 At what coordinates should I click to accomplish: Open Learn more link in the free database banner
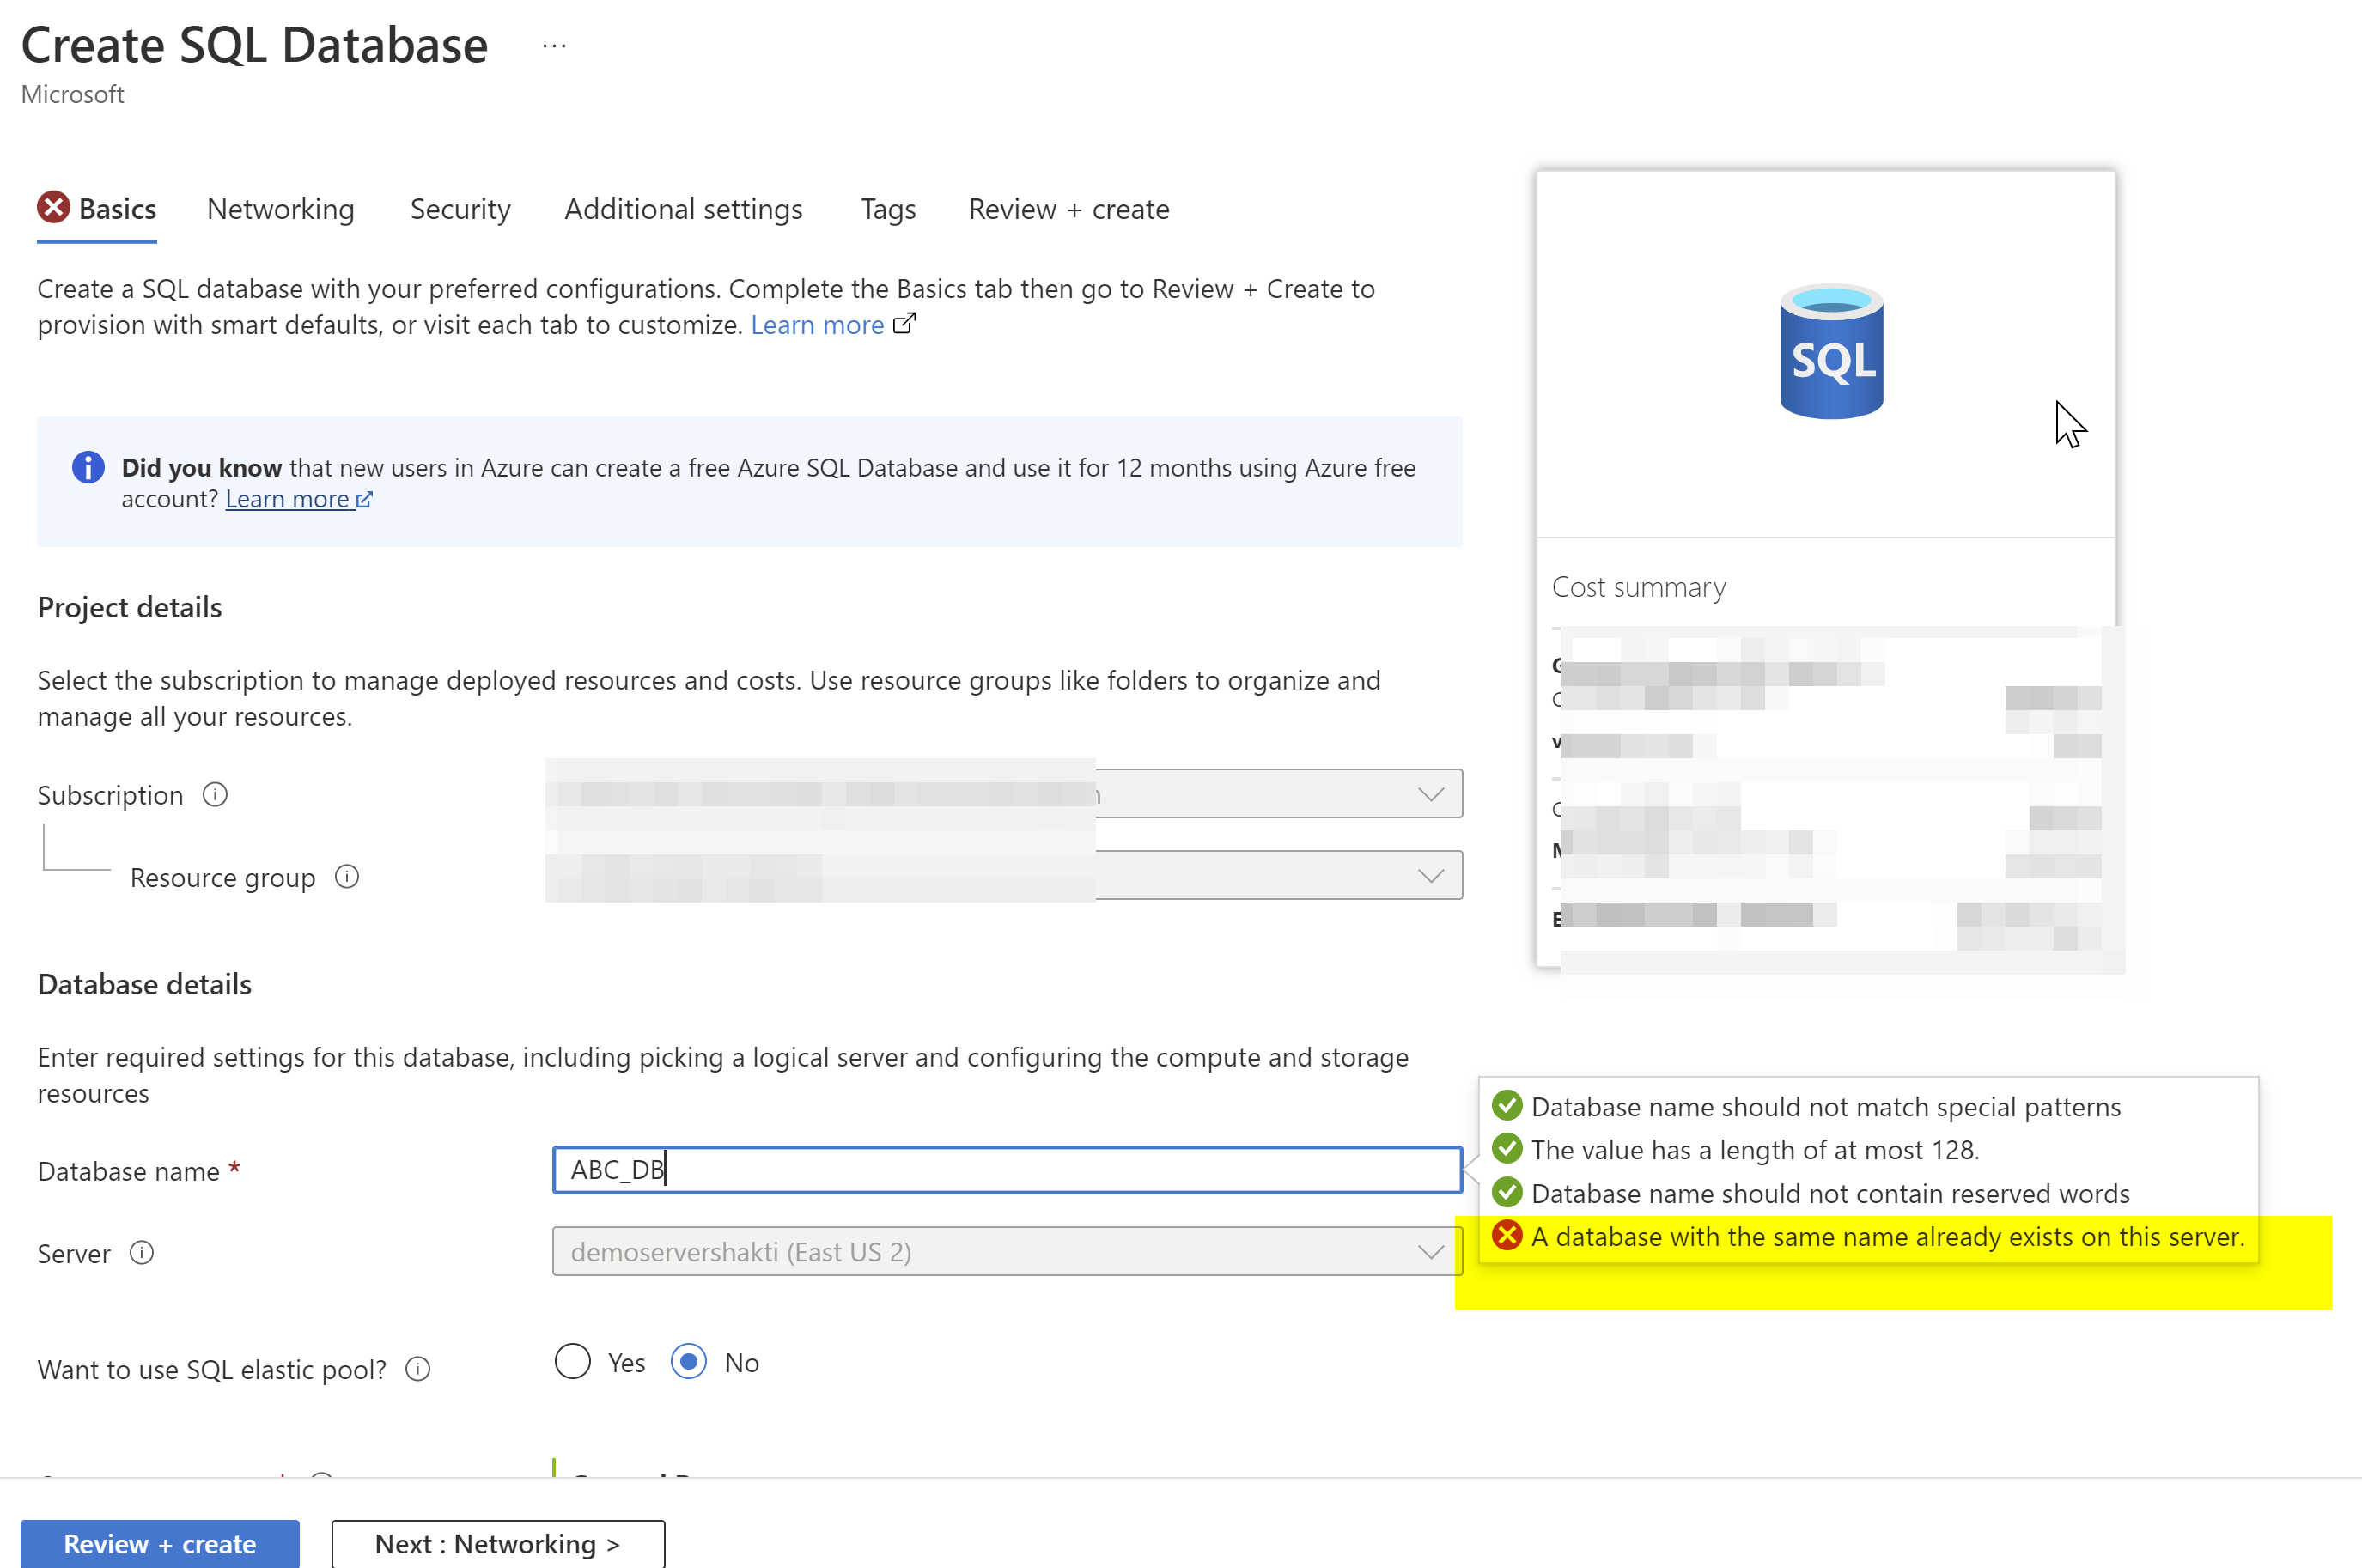288,499
